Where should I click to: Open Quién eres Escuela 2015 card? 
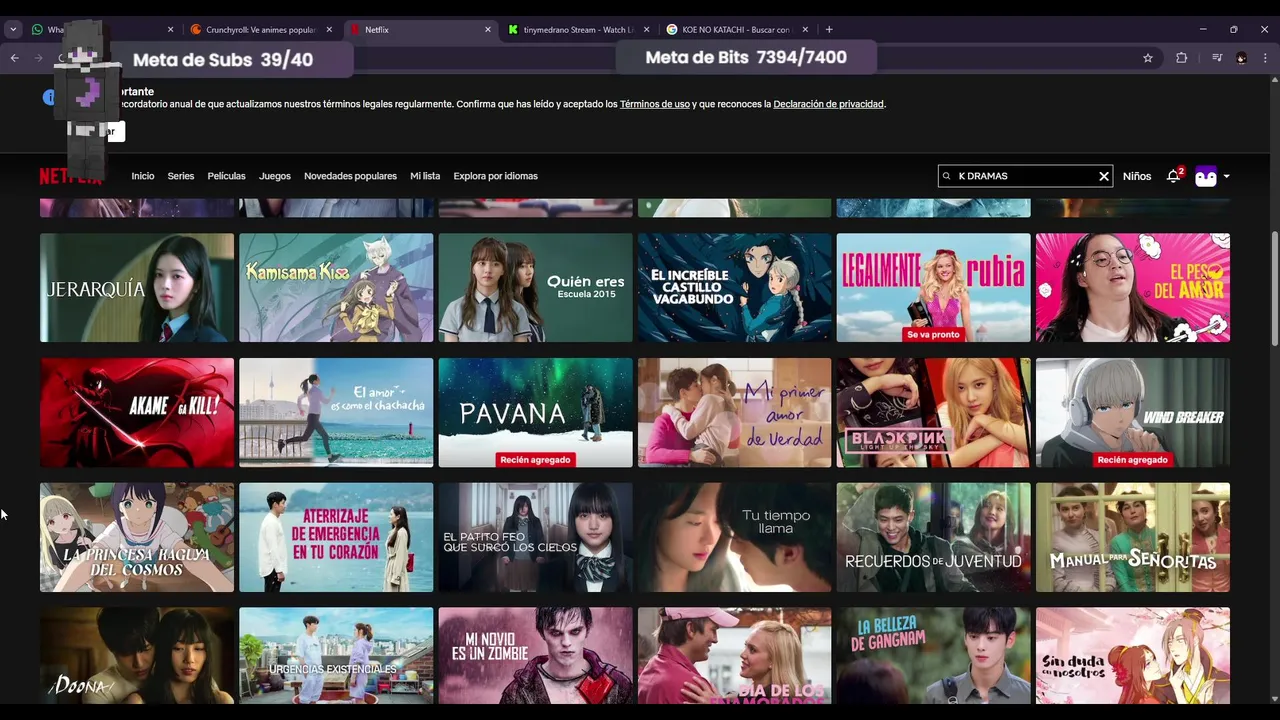(535, 288)
